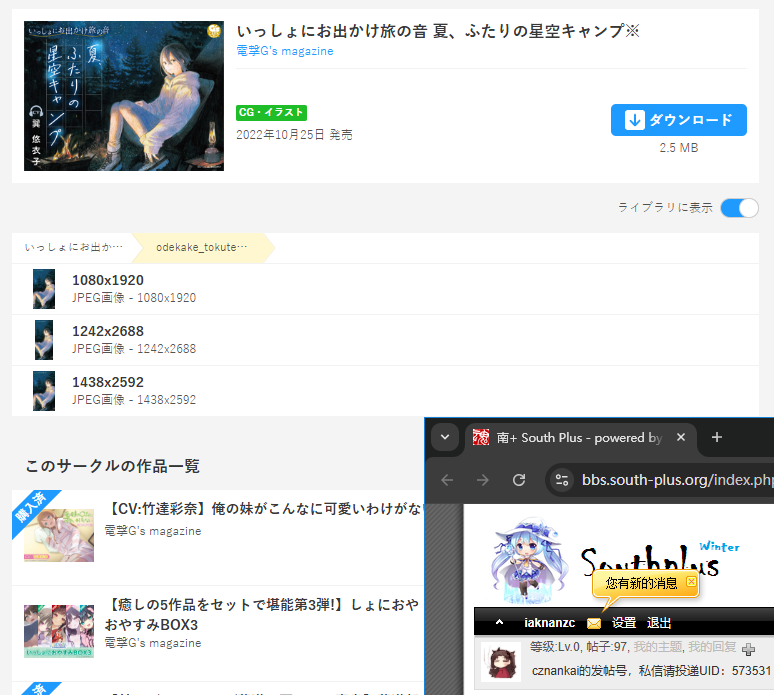Image resolution: width=774 pixels, height=695 pixels.
Task: Click the browser back arrow
Action: (447, 480)
